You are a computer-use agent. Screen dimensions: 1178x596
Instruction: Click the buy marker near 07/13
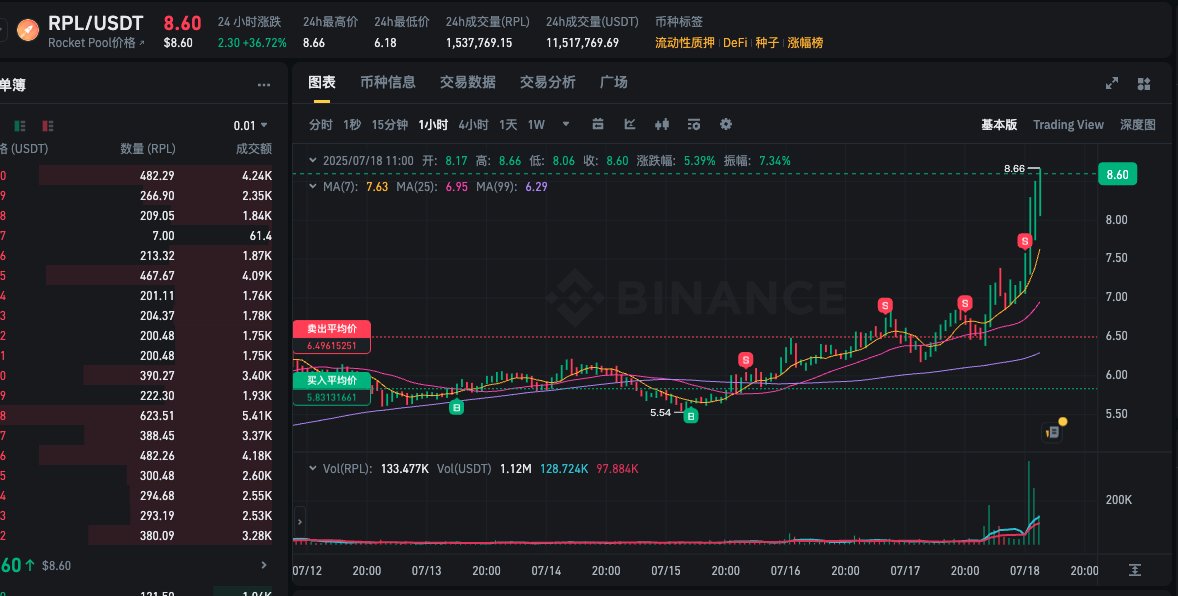point(456,407)
